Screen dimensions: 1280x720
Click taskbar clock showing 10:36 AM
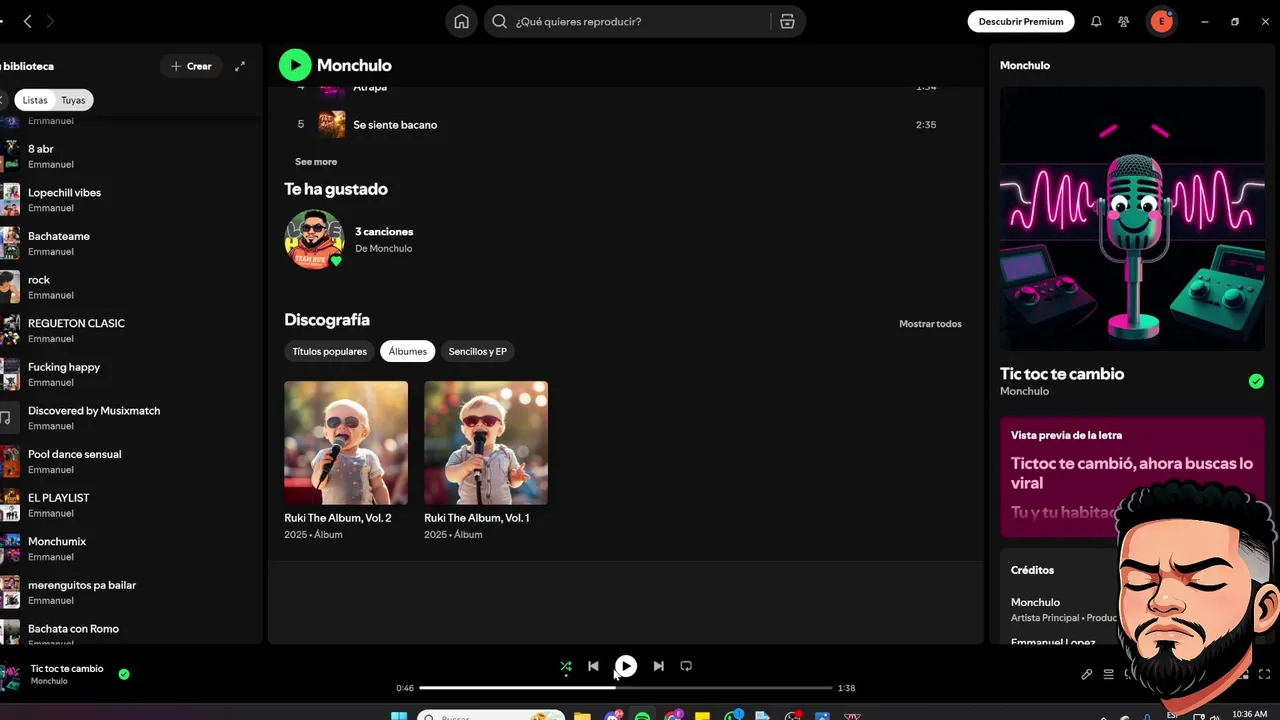[1249, 715]
